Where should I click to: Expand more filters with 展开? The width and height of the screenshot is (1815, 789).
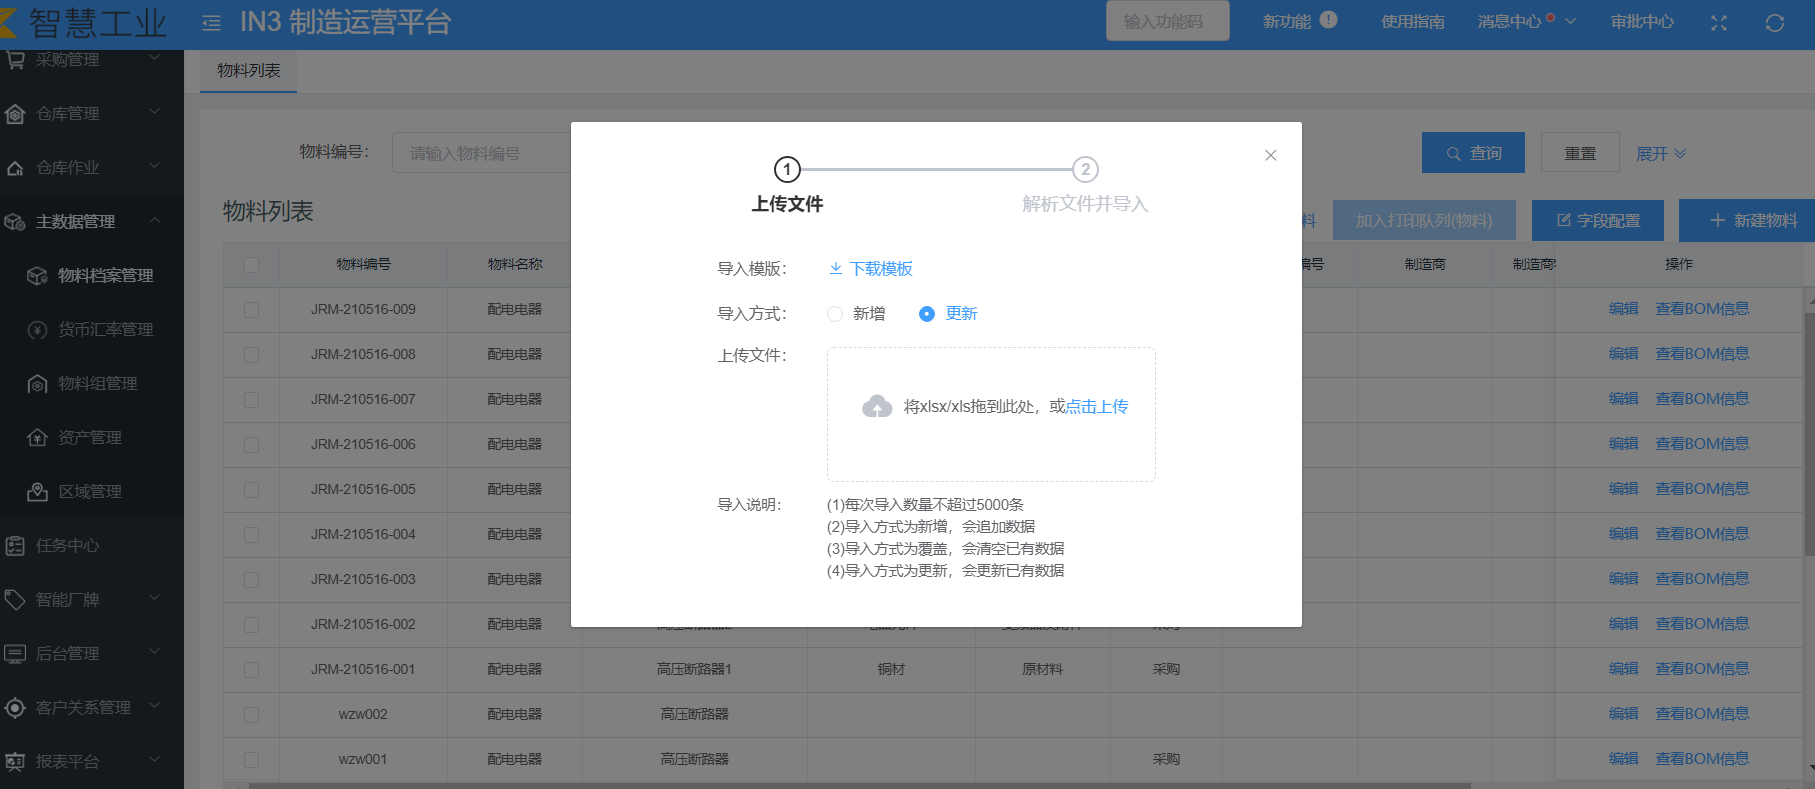(1660, 154)
